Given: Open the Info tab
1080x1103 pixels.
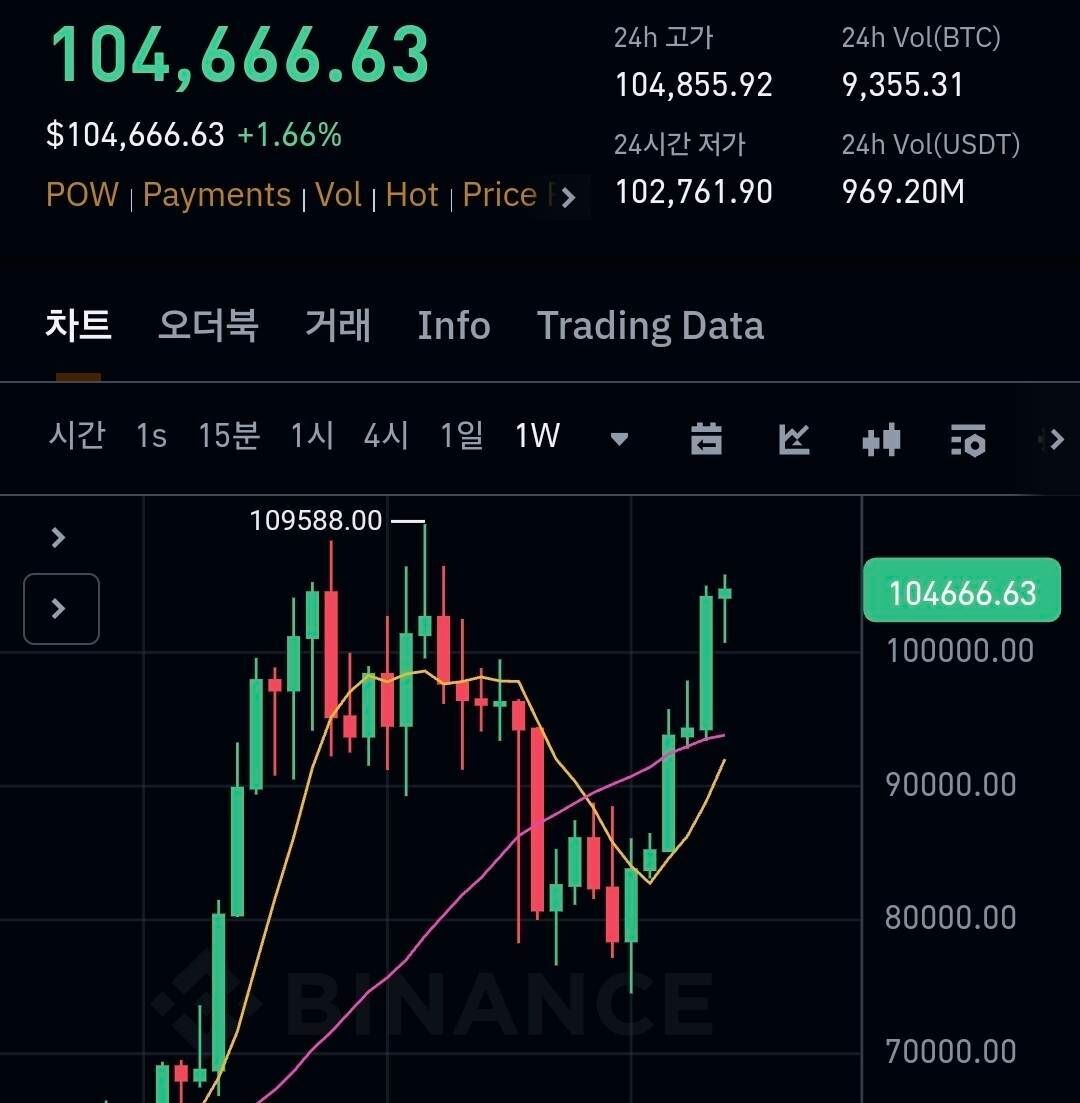Looking at the screenshot, I should tap(453, 326).
